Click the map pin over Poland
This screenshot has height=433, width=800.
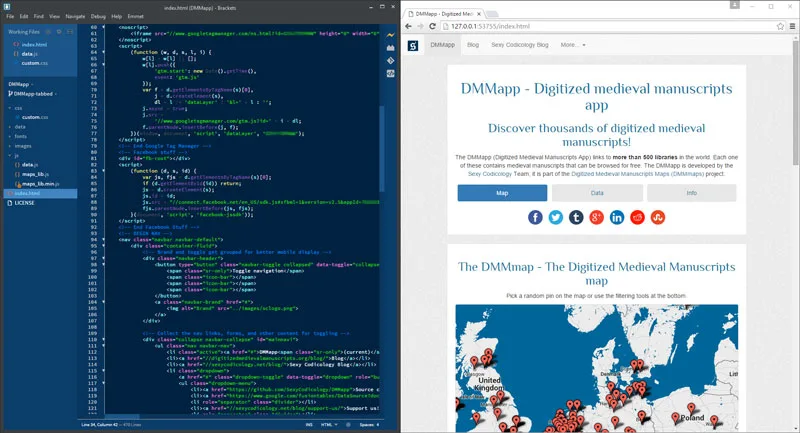pos(691,409)
